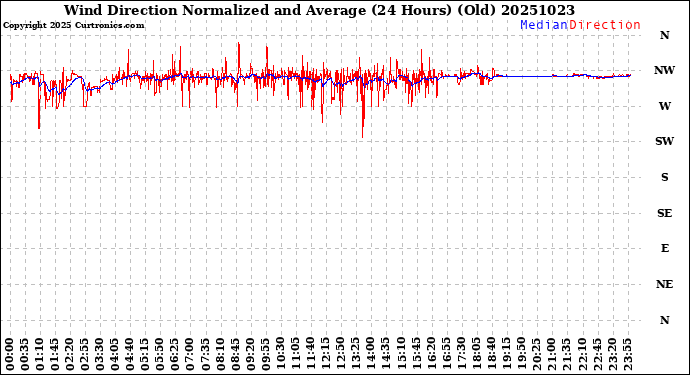Image resolution: width=690 pixels, height=375 pixels.
Task: Click the 09:20 time label
Action: [250, 354]
